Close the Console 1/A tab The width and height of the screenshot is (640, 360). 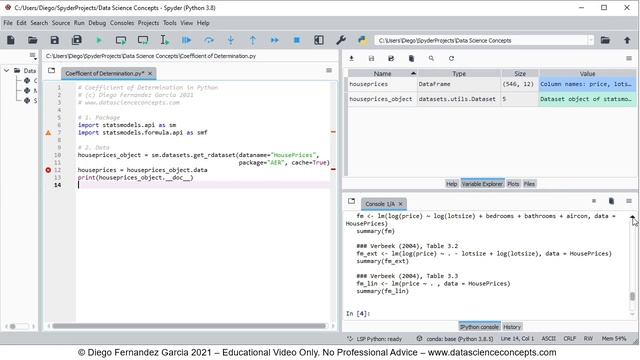click(x=400, y=204)
